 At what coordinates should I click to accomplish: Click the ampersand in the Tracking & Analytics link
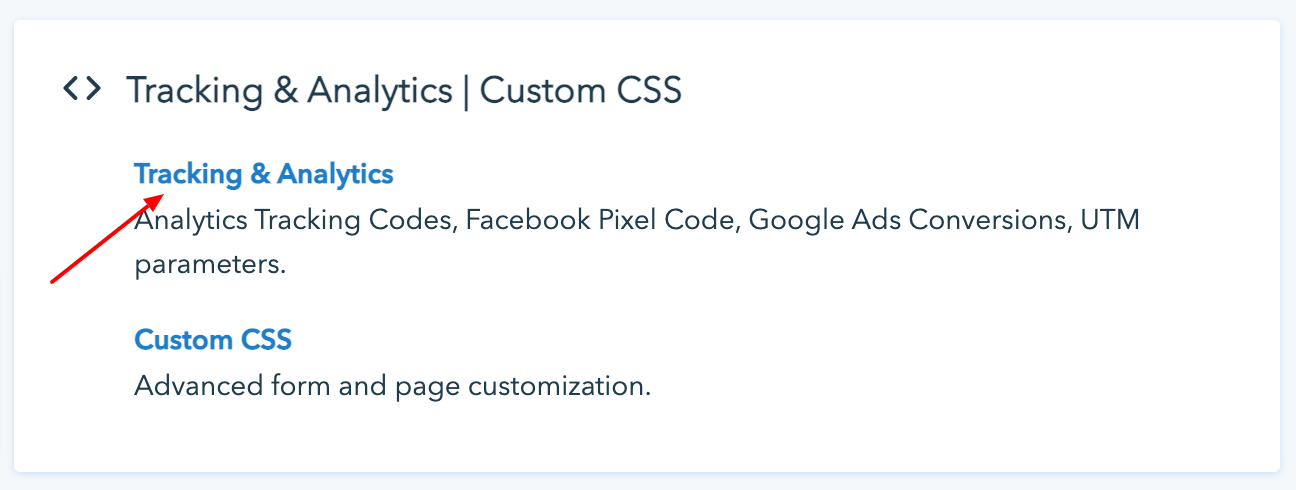pos(260,175)
